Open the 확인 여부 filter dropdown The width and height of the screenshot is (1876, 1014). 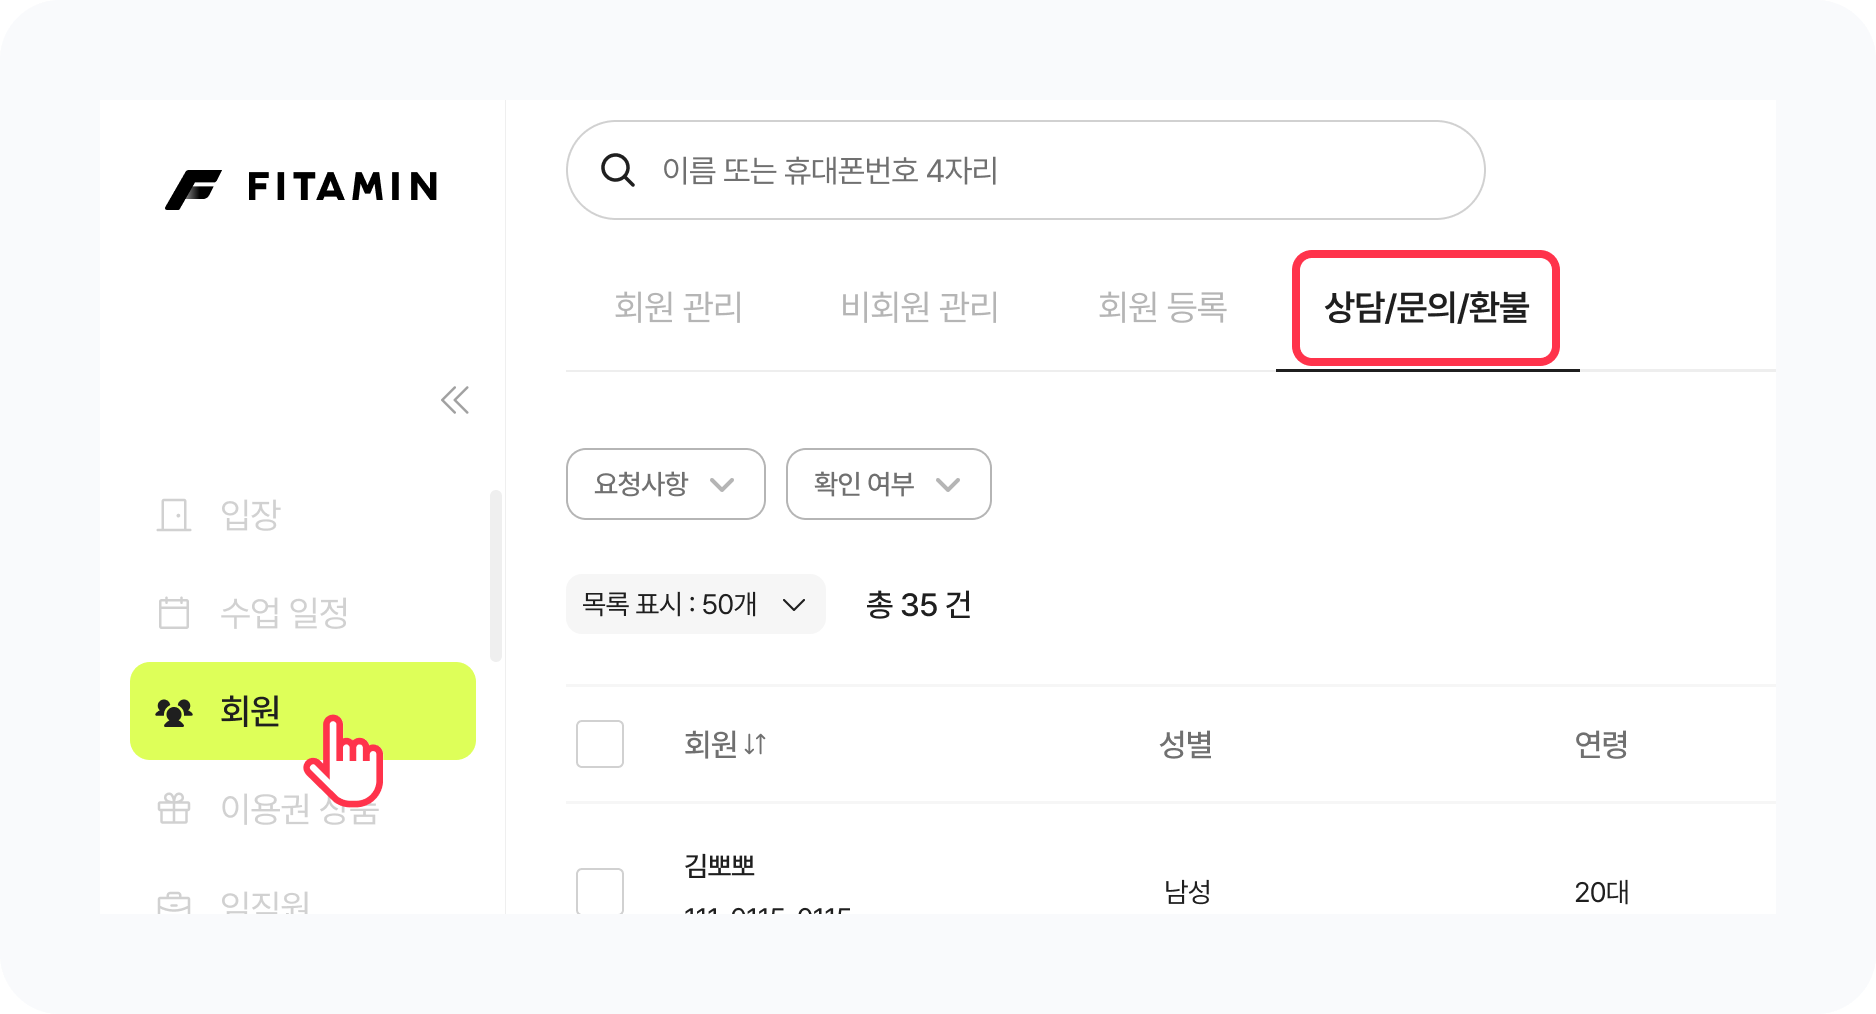pos(888,484)
